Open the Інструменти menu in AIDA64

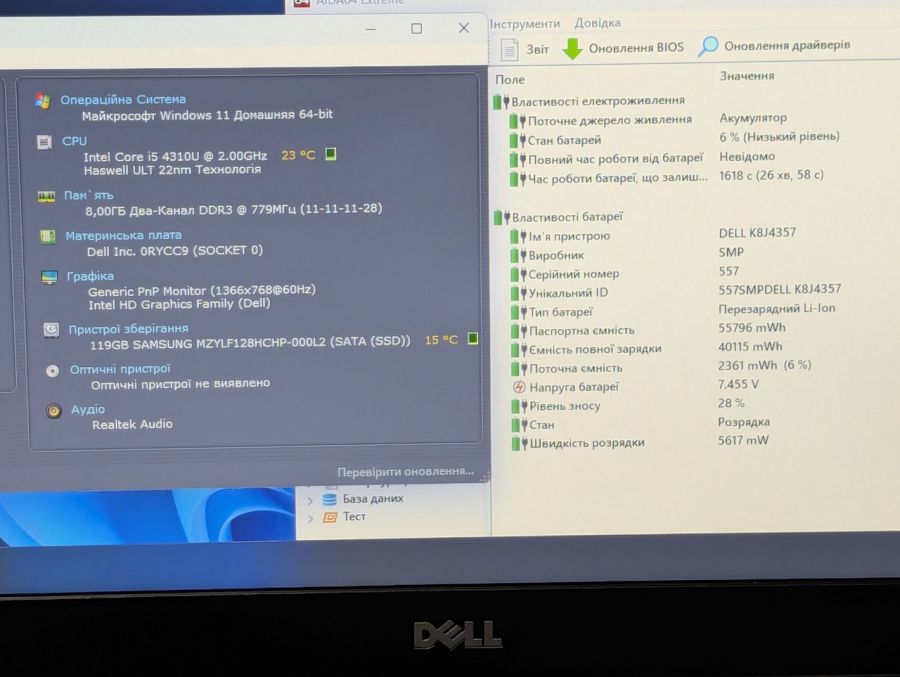pos(524,24)
